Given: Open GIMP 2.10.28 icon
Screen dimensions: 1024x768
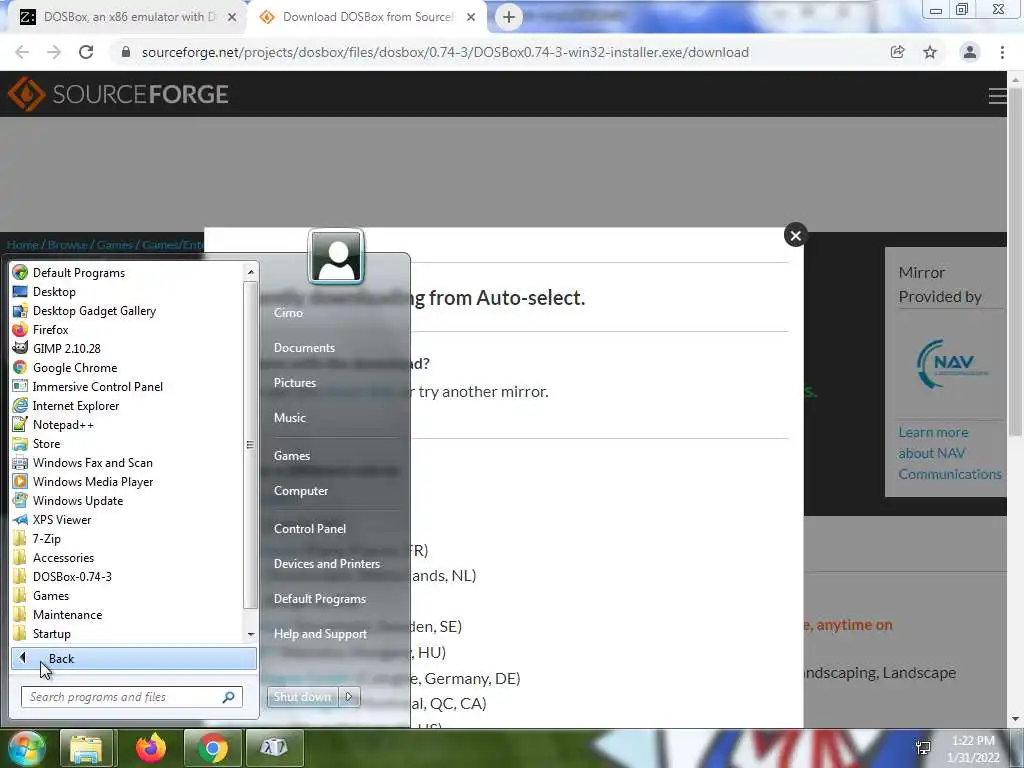Looking at the screenshot, I should [x=20, y=348].
